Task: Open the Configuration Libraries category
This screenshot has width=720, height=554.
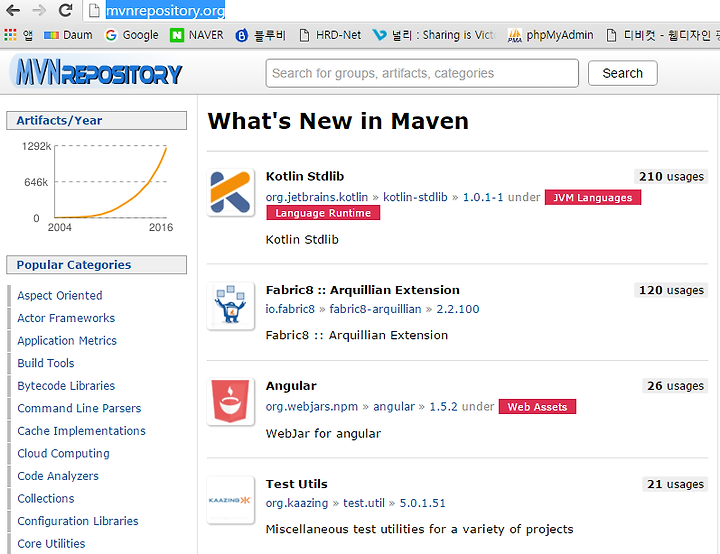Action: tap(78, 521)
